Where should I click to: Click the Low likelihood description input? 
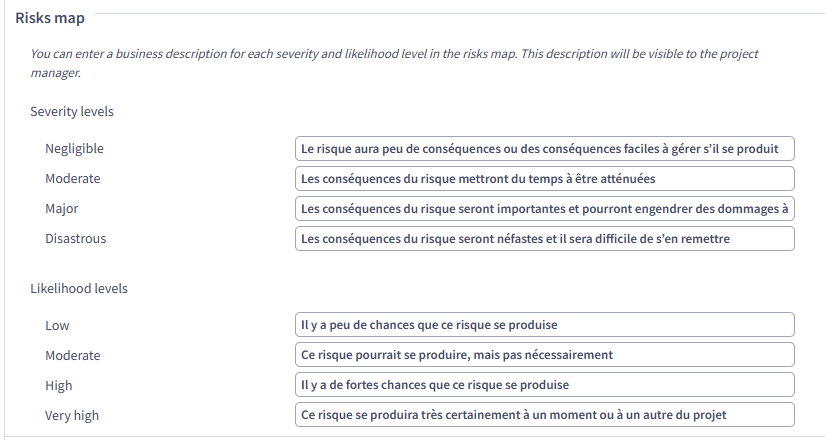tap(544, 325)
